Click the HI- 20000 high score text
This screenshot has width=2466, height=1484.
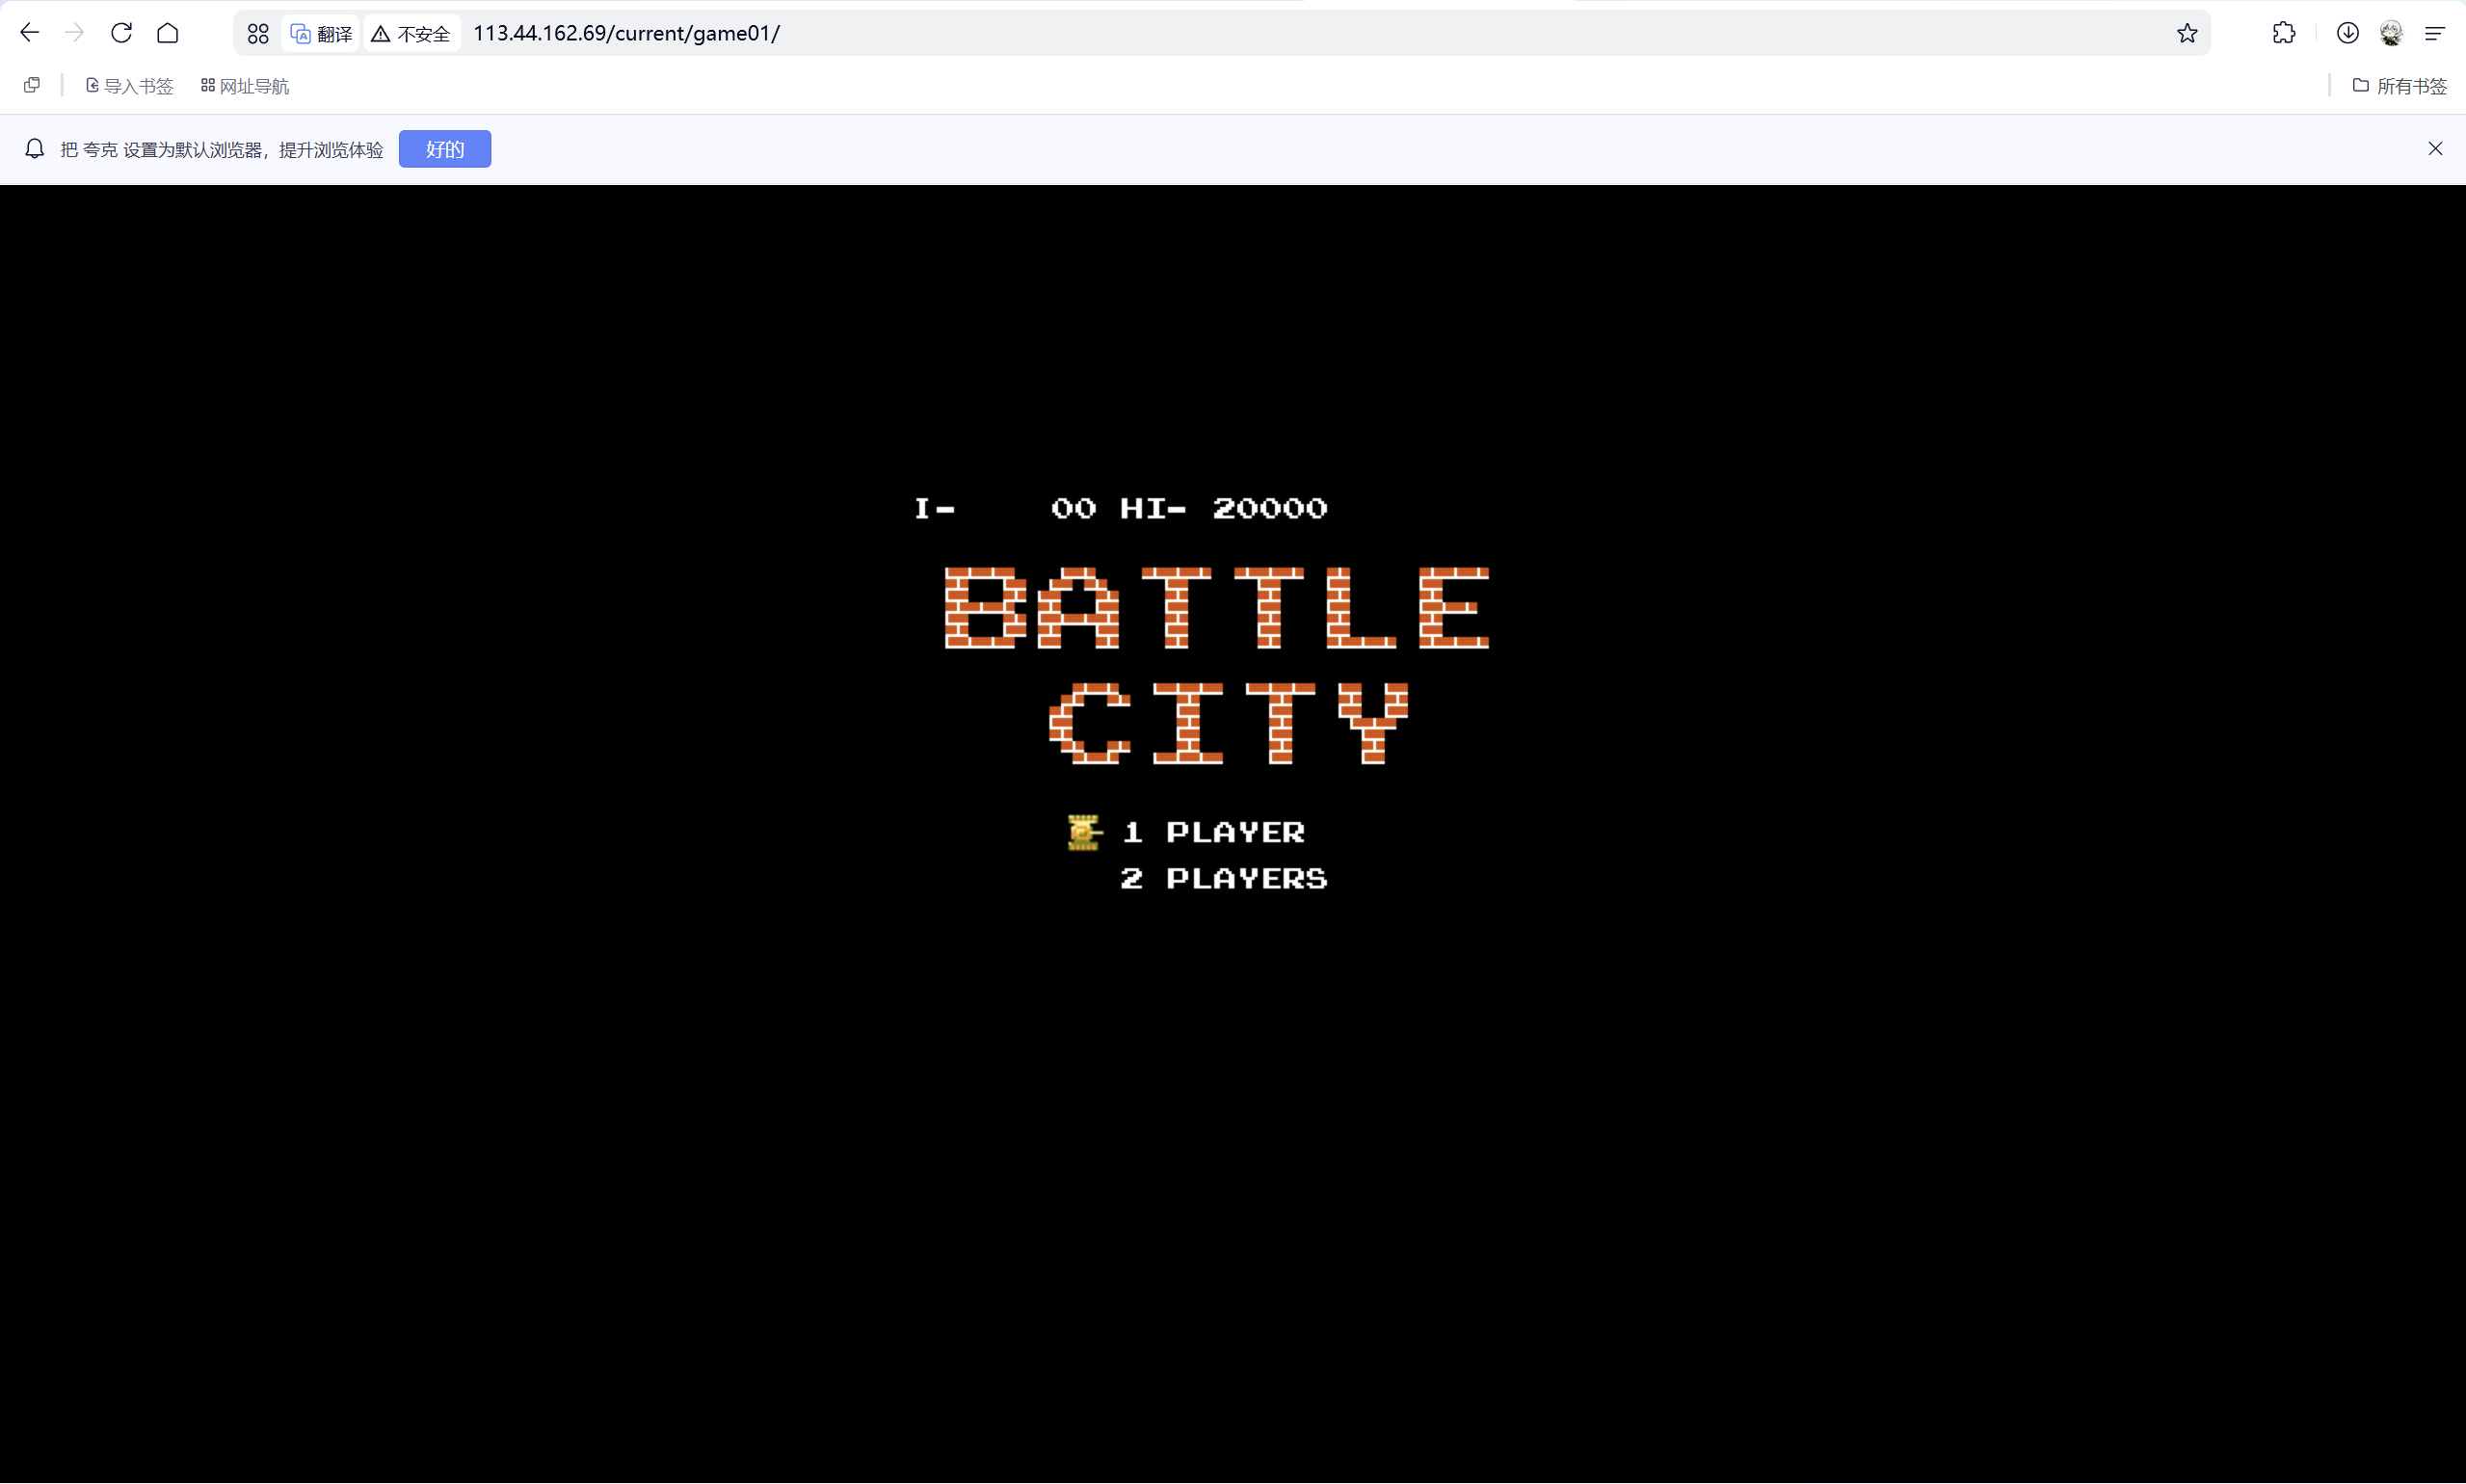click(1224, 508)
